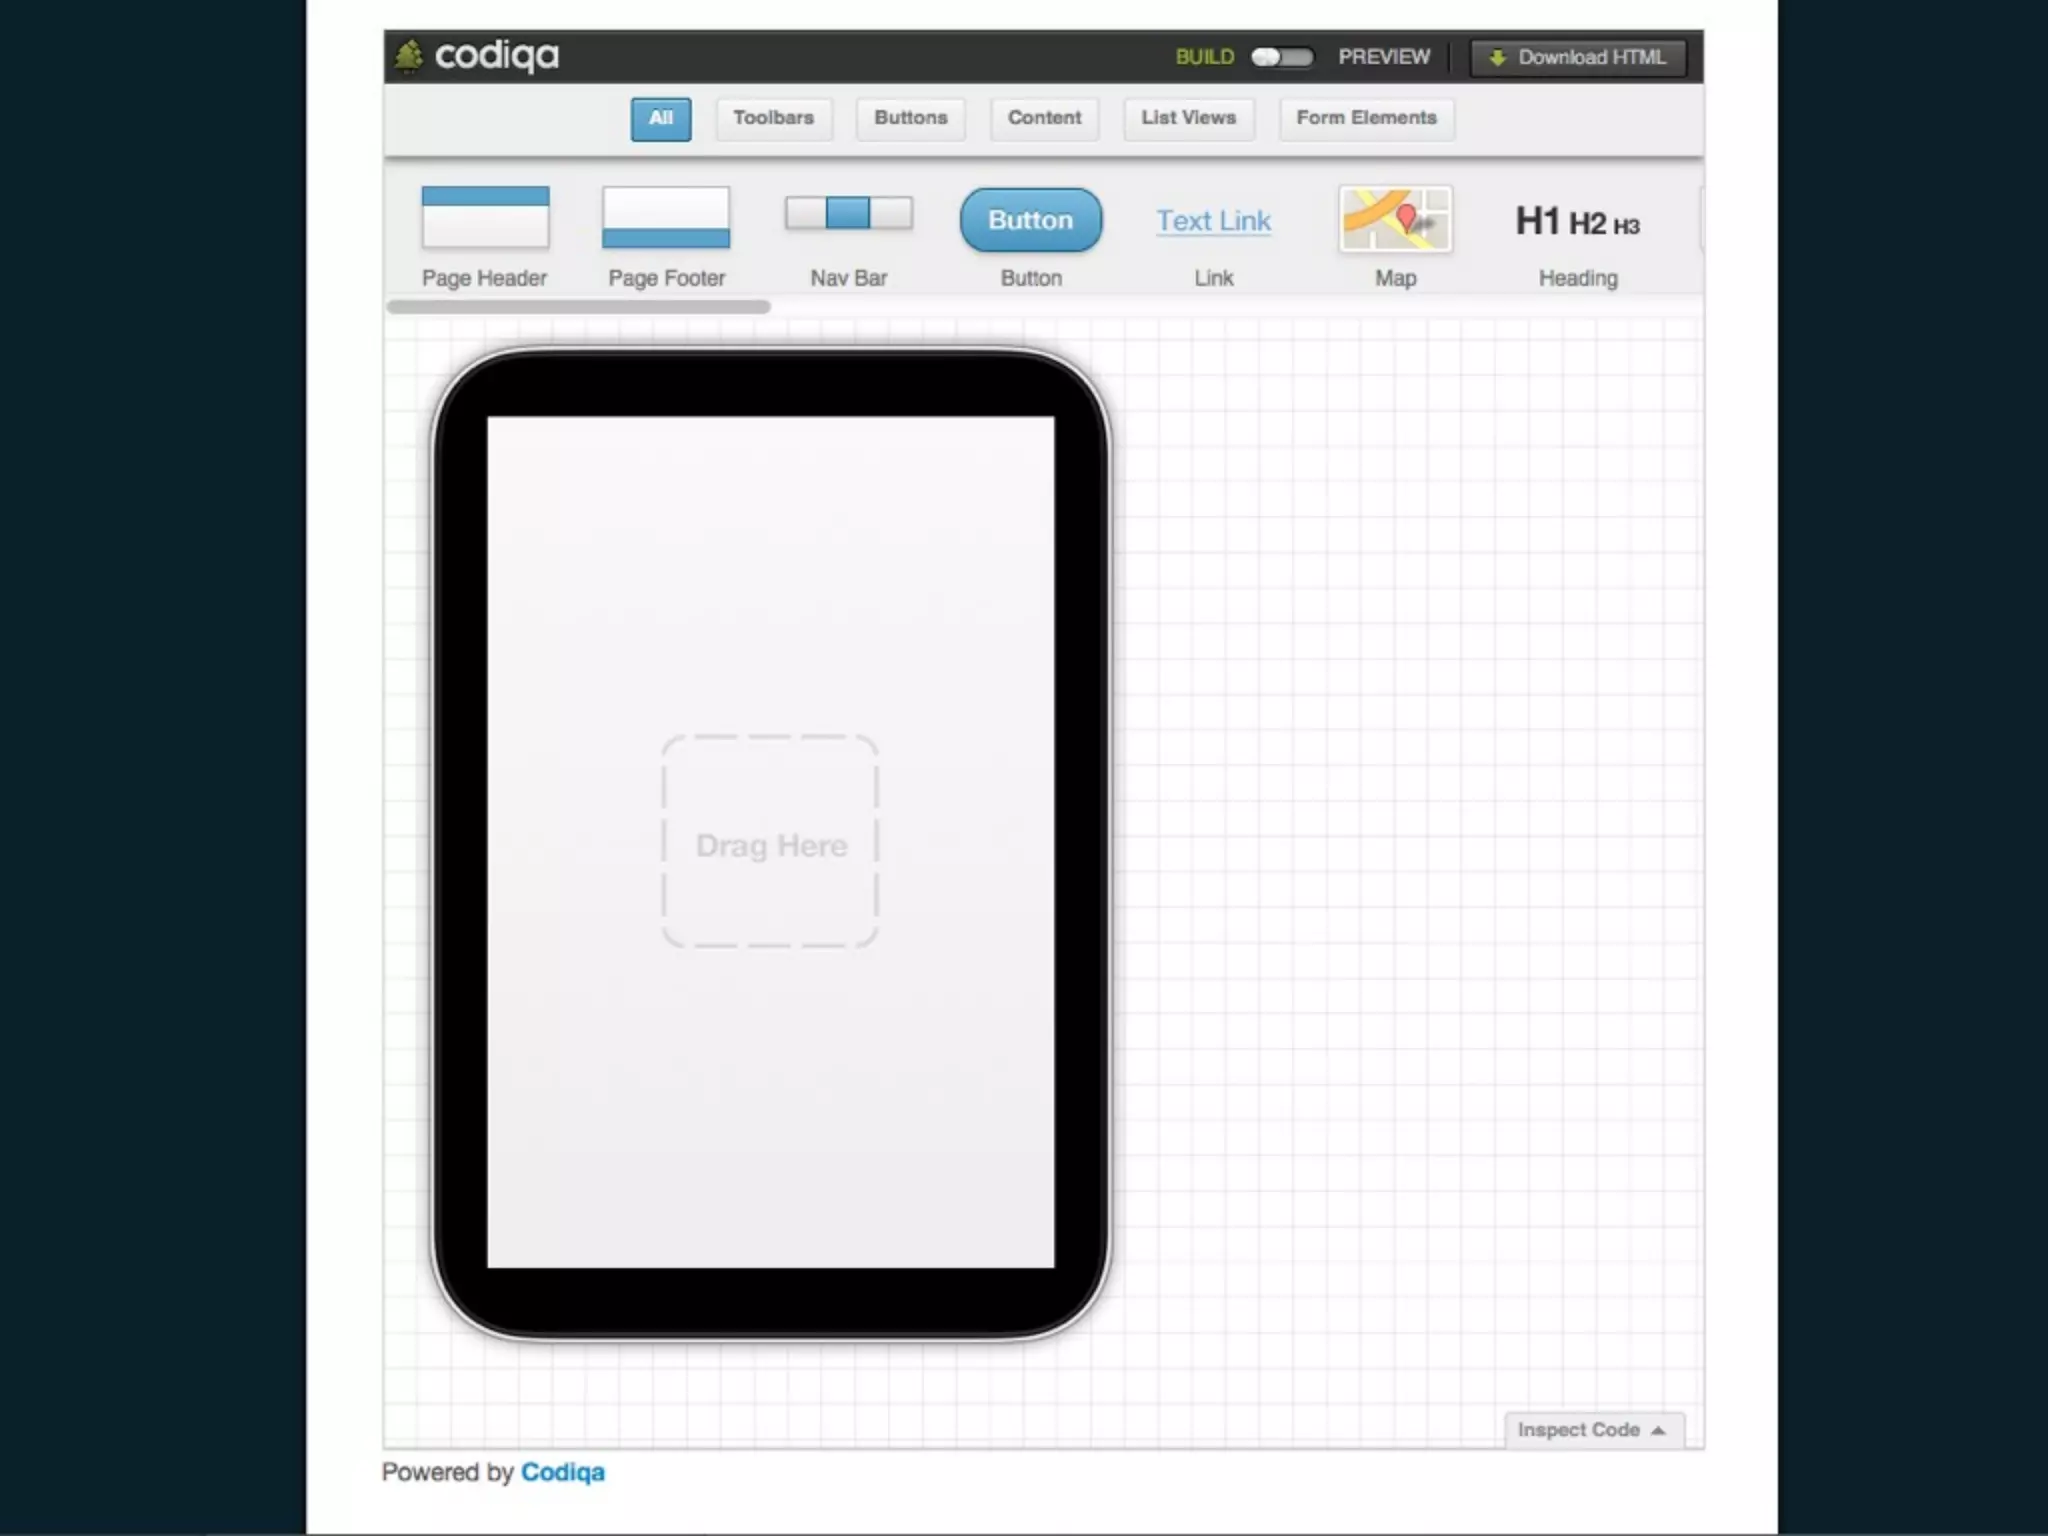The height and width of the screenshot is (1536, 2048).
Task: Click the Download HTML button
Action: pos(1578,57)
